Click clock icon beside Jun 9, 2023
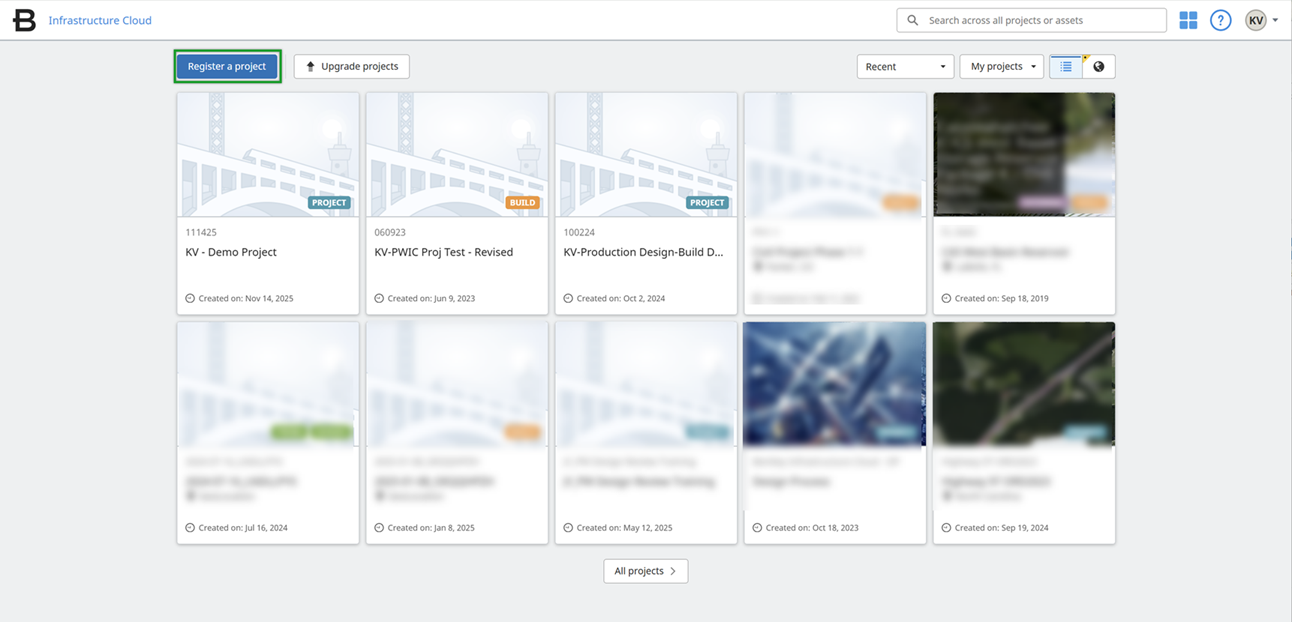Image resolution: width=1292 pixels, height=622 pixels. tap(379, 298)
